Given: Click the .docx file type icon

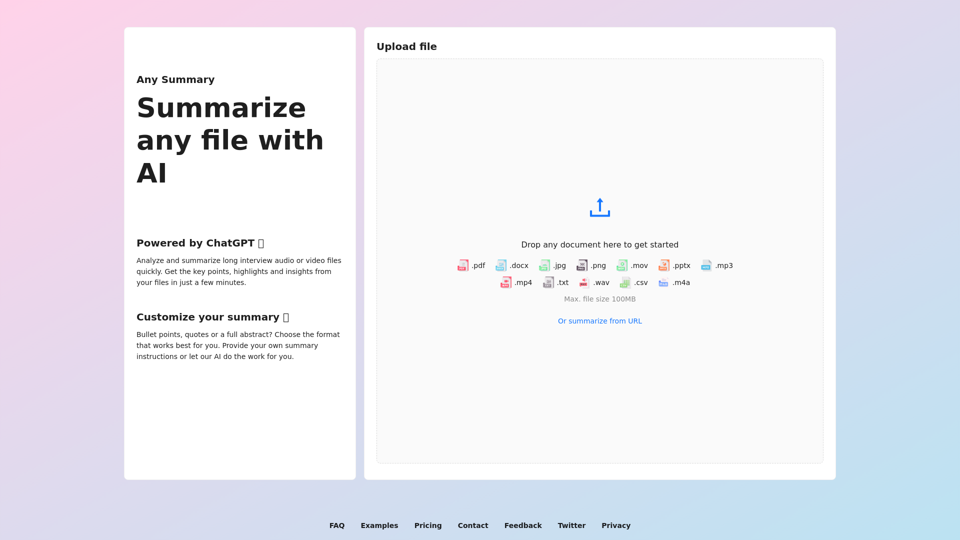Looking at the screenshot, I should [501, 265].
